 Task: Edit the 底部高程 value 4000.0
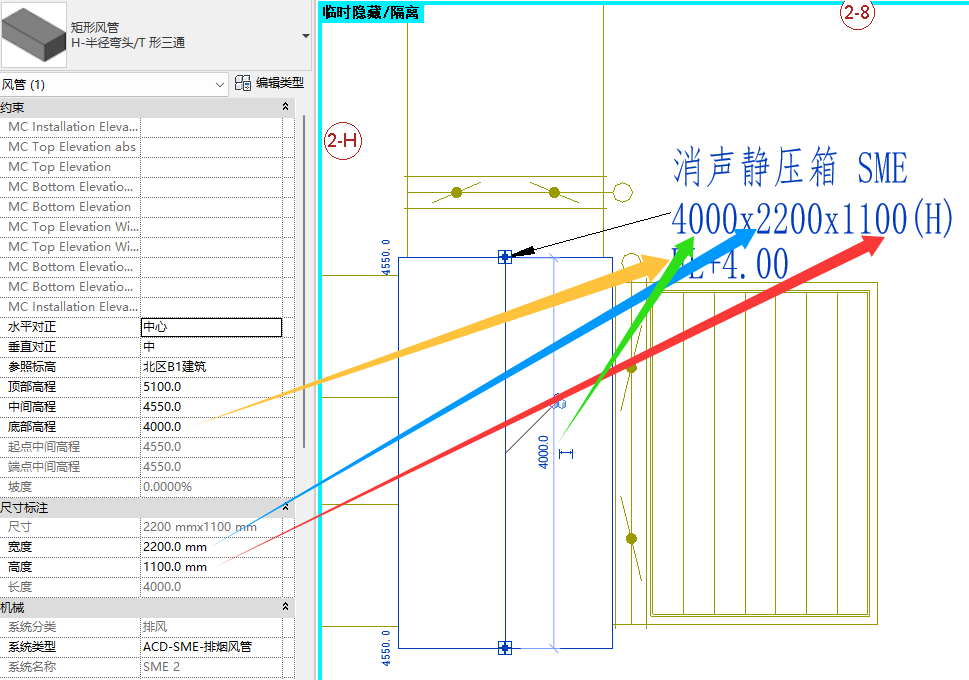point(211,427)
